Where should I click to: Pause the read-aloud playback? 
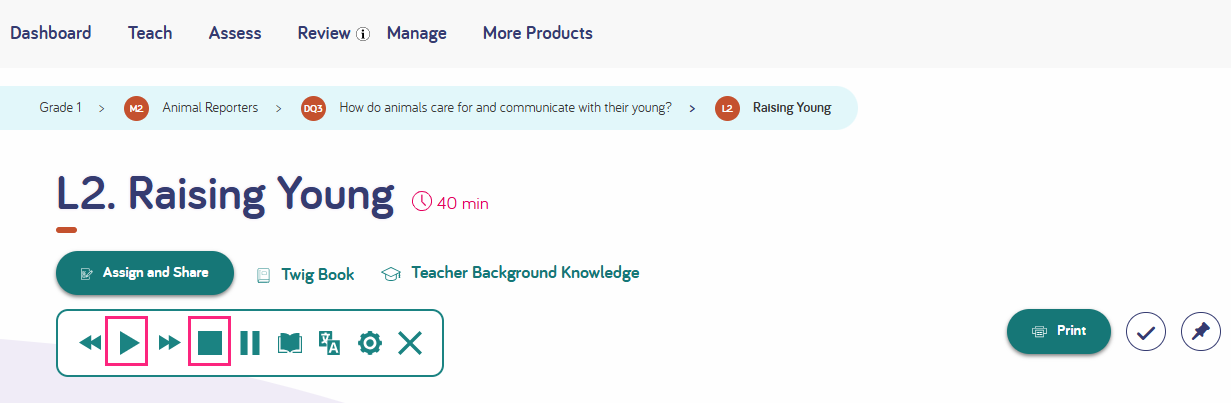coord(250,343)
